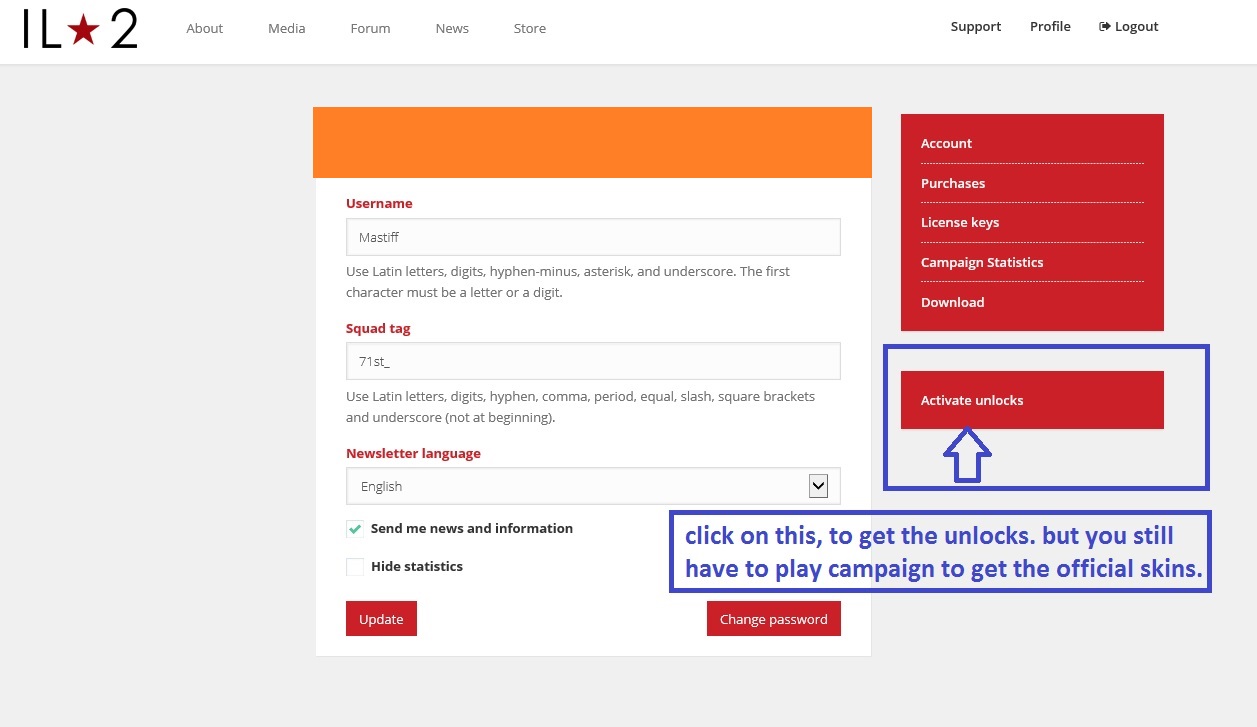Open the Newsletter language dropdown
The width and height of the screenshot is (1257, 727).
click(x=593, y=486)
